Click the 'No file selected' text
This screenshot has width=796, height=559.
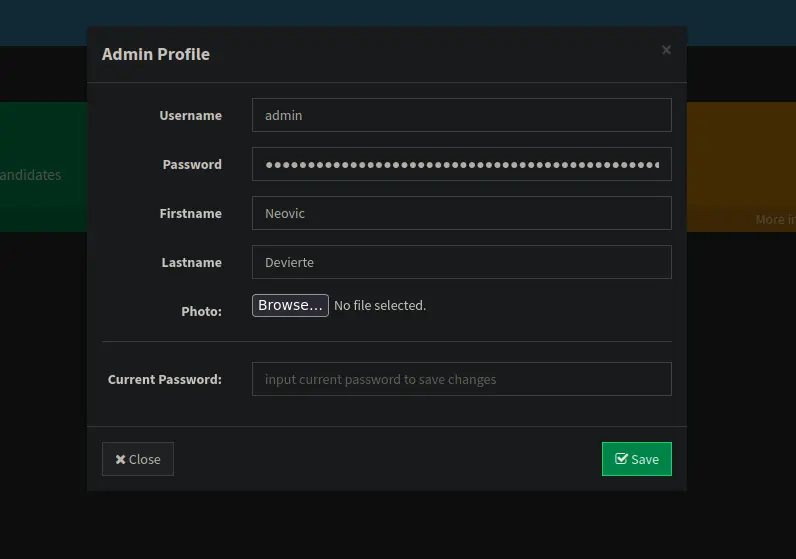pyautogui.click(x=380, y=306)
